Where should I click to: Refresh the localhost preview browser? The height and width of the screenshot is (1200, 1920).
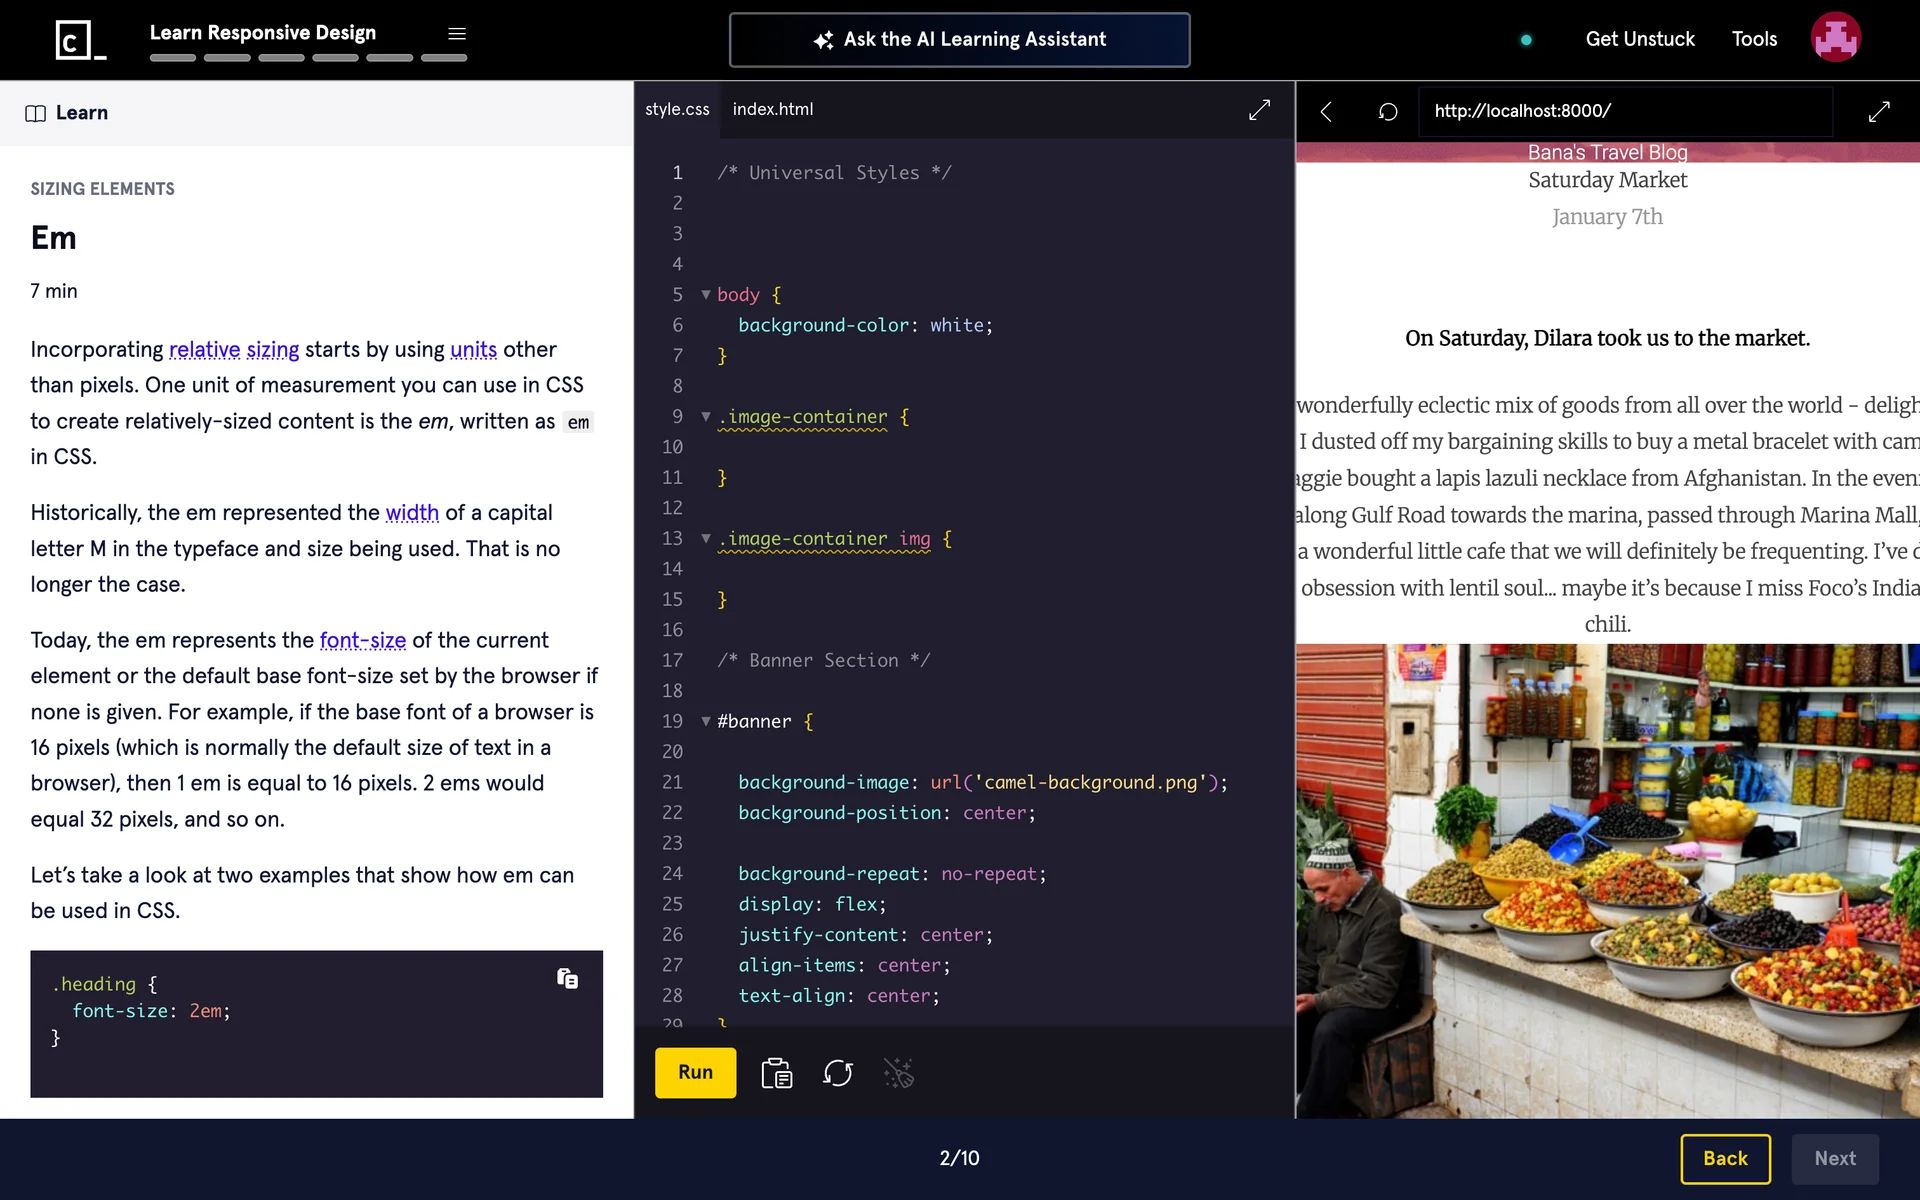(1388, 111)
